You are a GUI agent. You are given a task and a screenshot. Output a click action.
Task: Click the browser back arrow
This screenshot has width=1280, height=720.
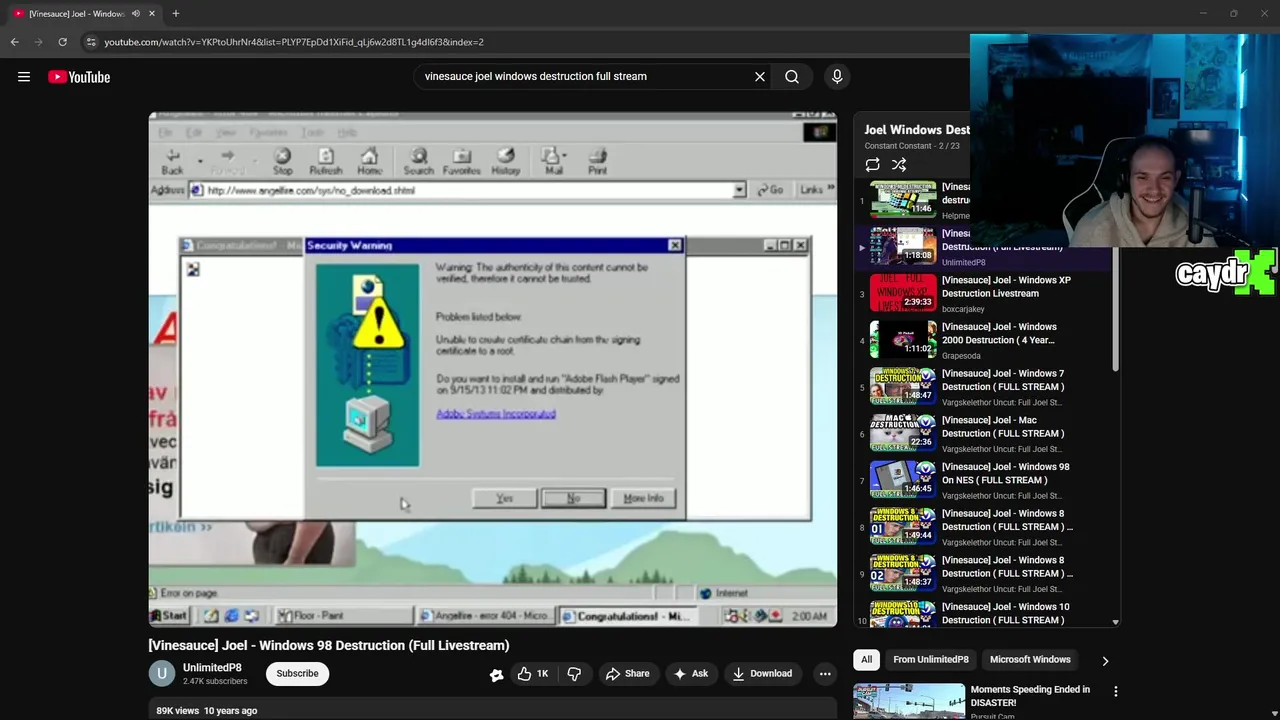(14, 42)
